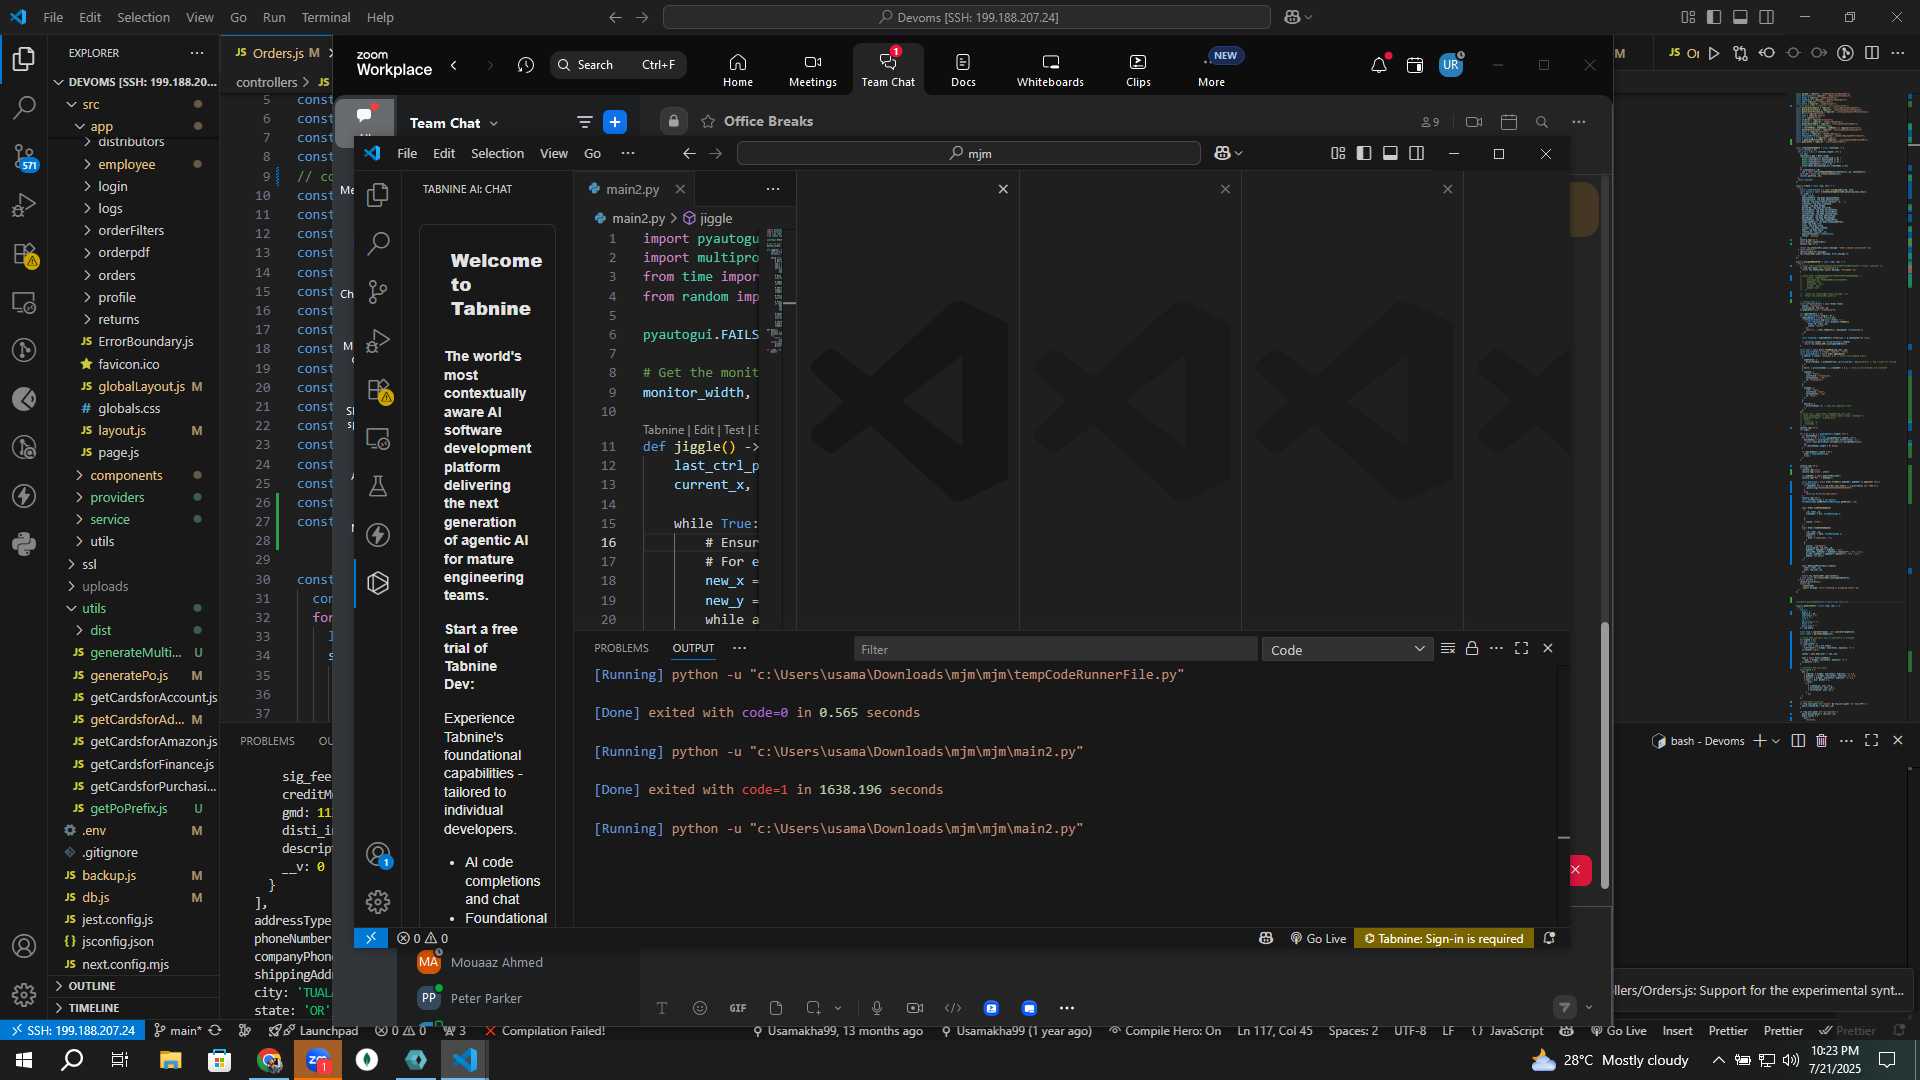
Task: Maximize the Output panel in mjm window
Action: pyautogui.click(x=1521, y=649)
